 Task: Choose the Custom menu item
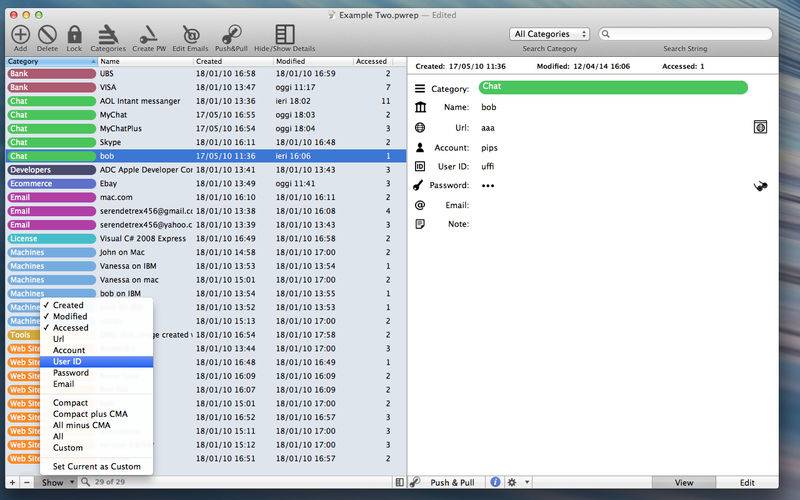pyautogui.click(x=96, y=447)
